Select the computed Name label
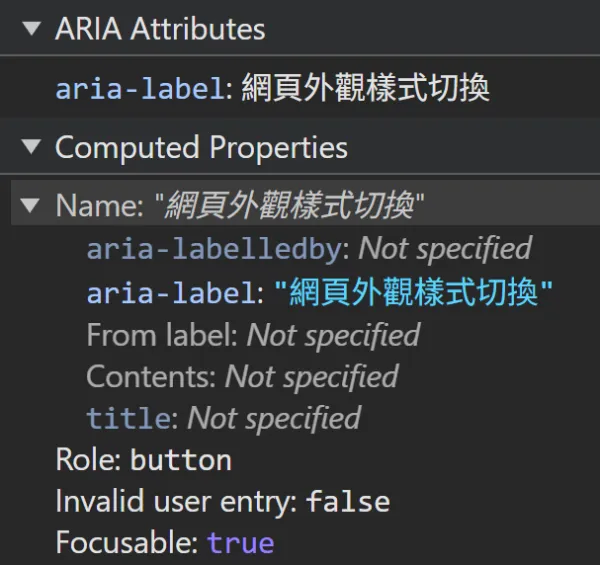600x565 pixels. tap(97, 206)
